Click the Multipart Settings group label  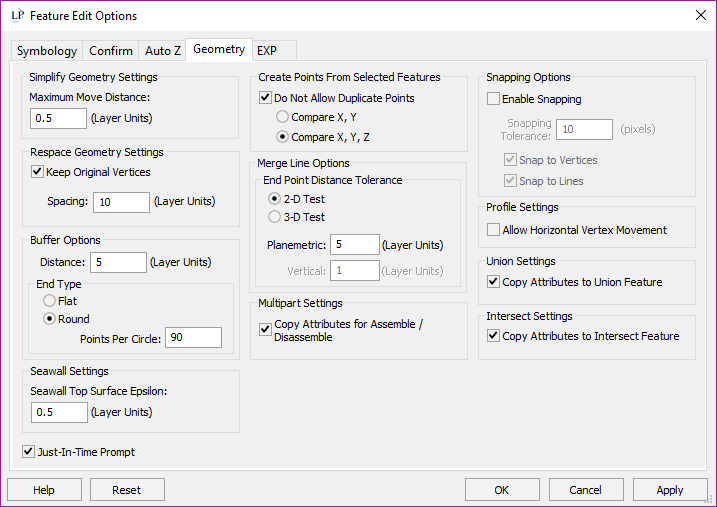pos(300,303)
